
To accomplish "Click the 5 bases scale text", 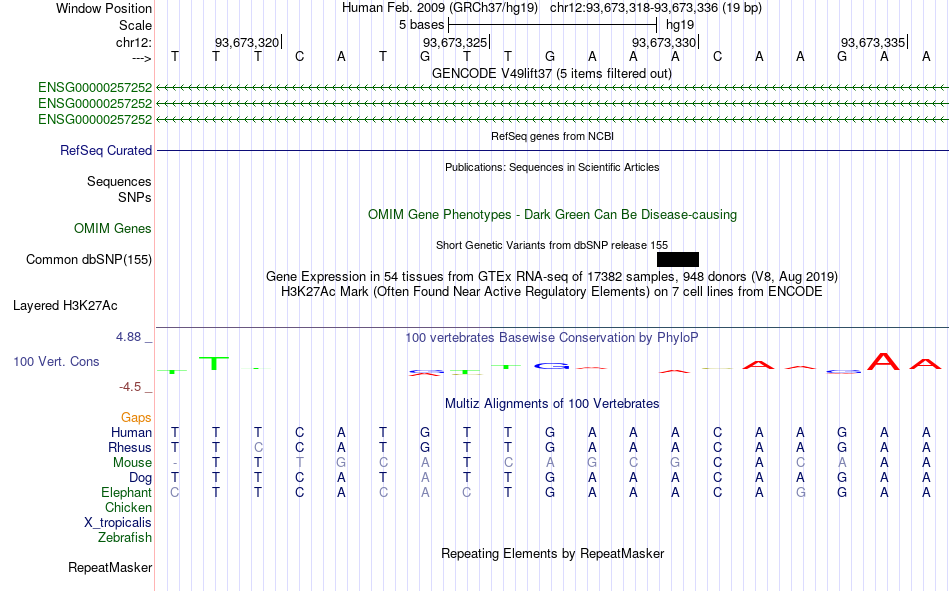I will (421, 25).
